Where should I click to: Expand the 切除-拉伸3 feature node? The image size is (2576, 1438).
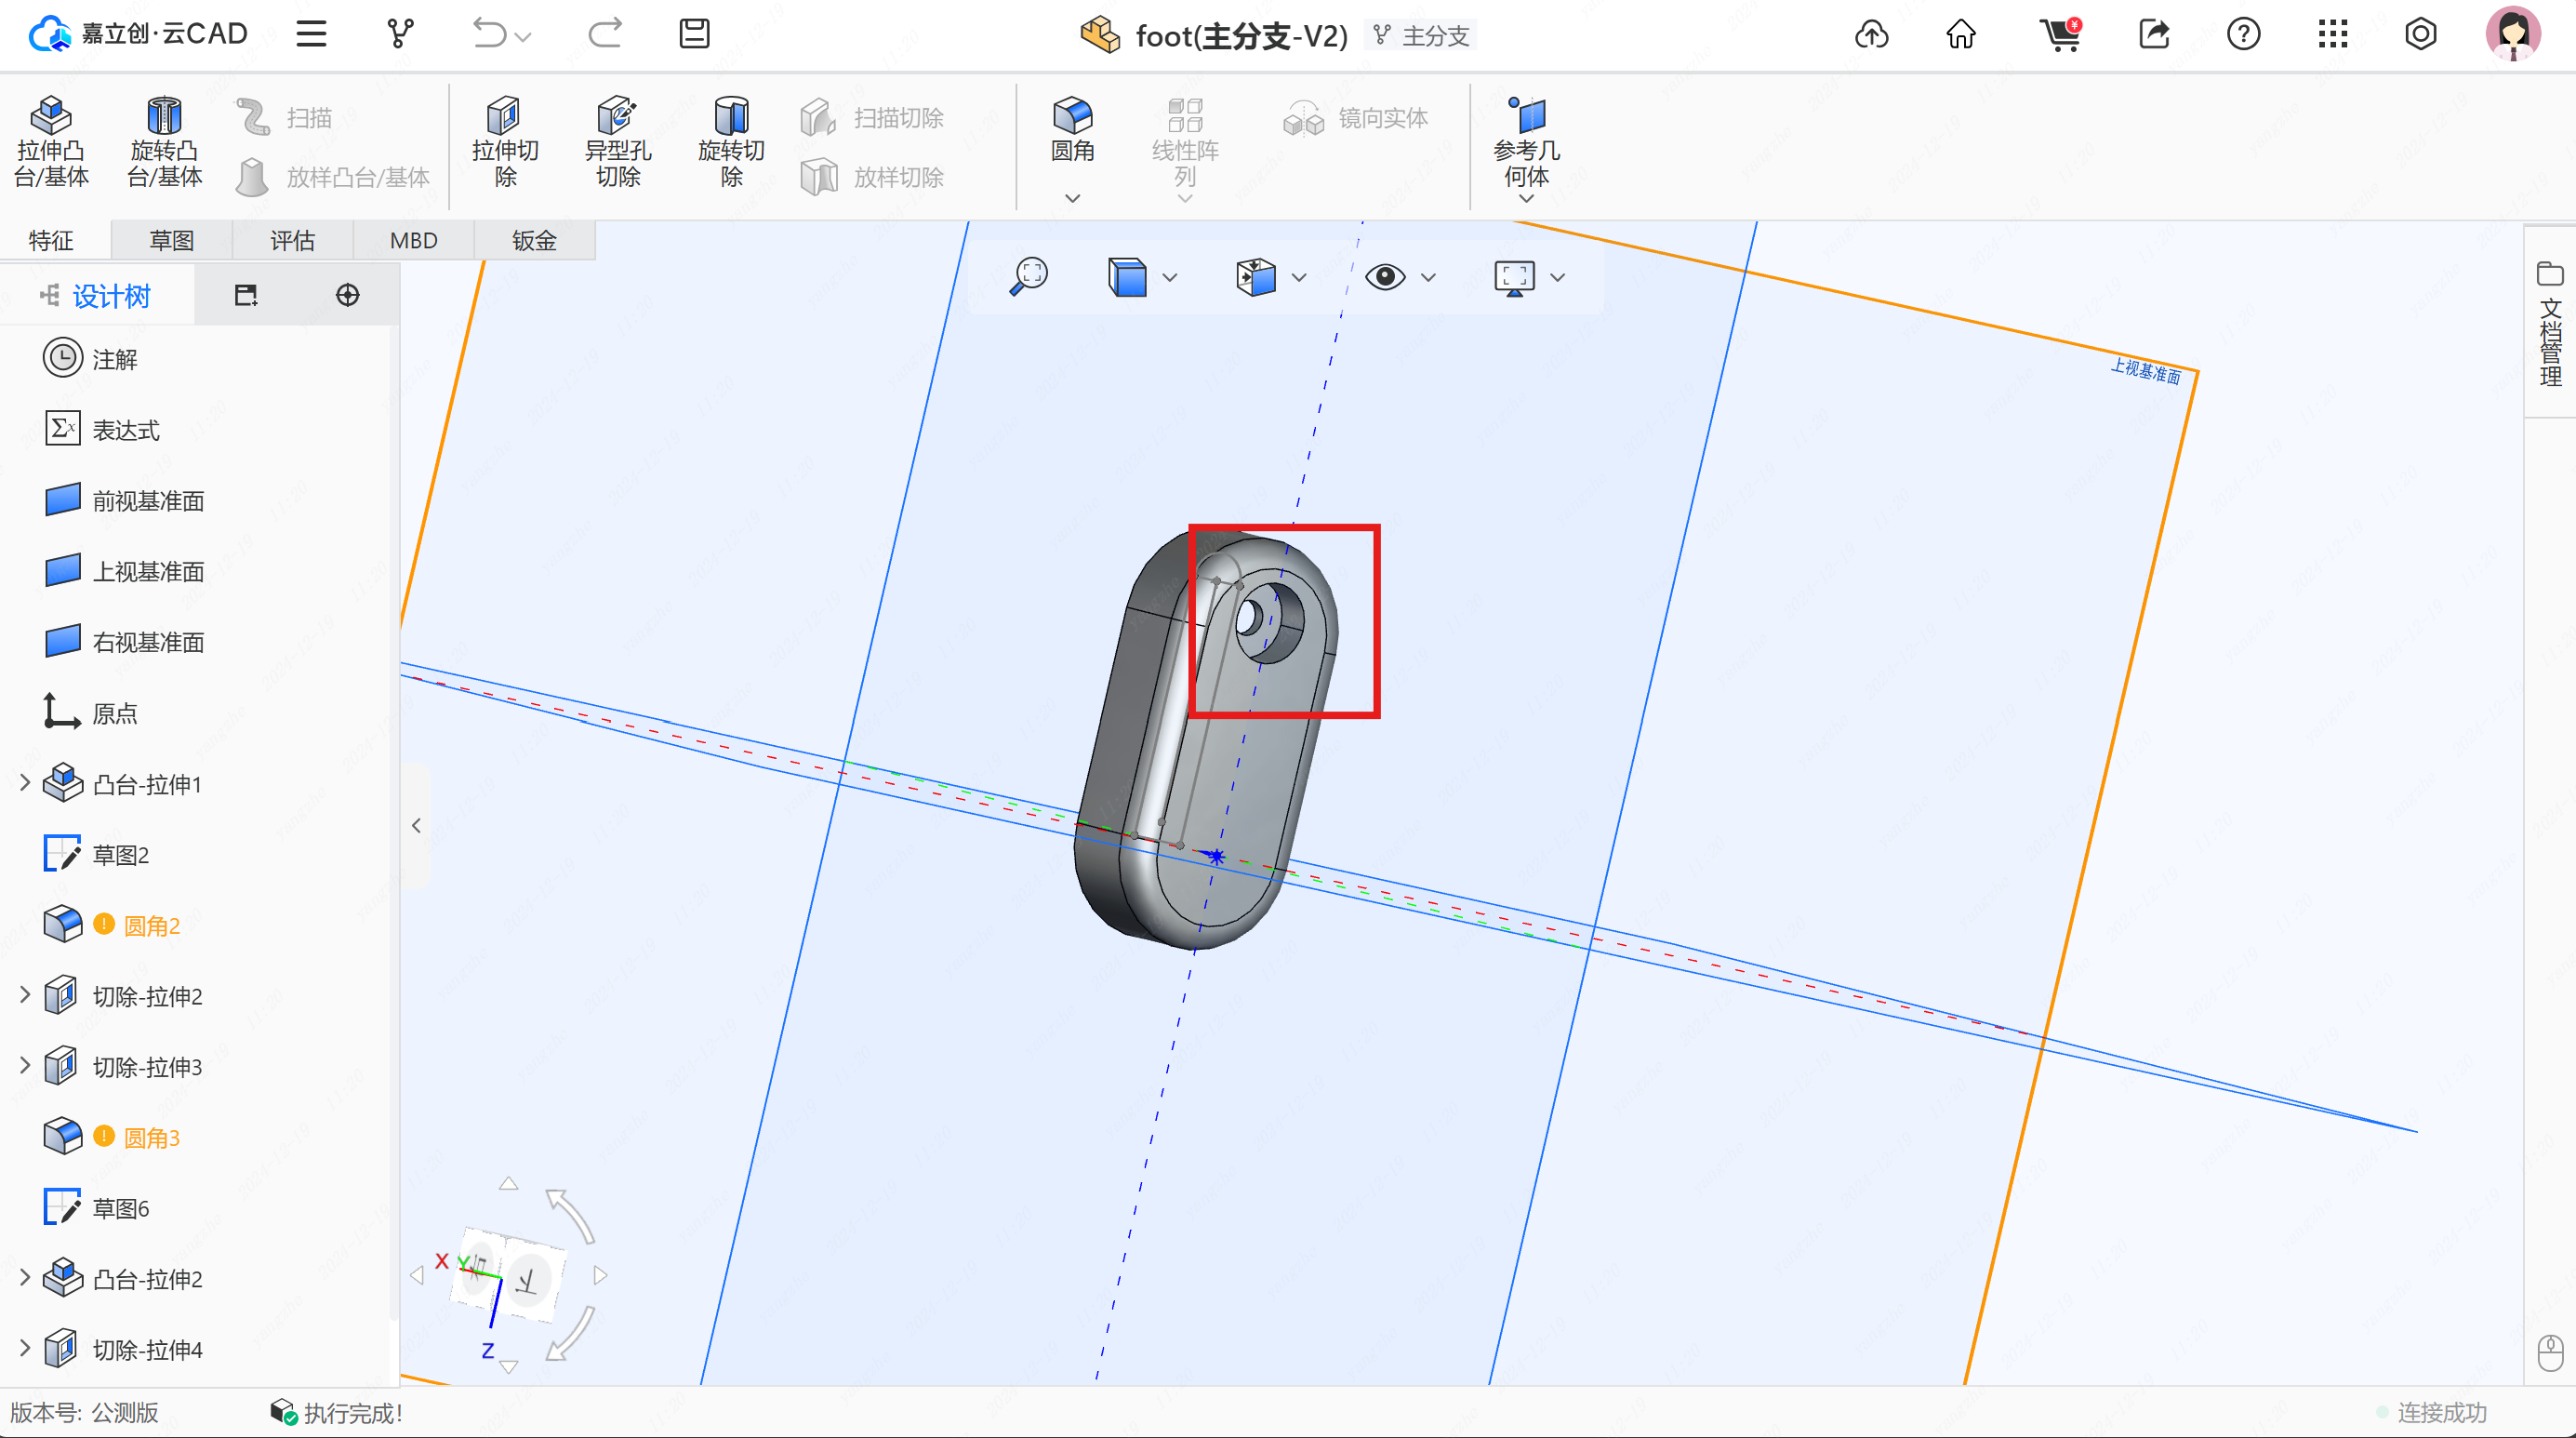25,1066
